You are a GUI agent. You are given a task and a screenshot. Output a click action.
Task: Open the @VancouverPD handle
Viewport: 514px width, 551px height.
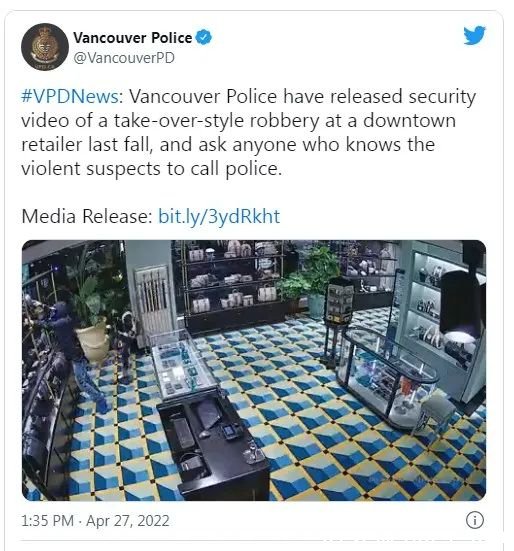click(124, 58)
